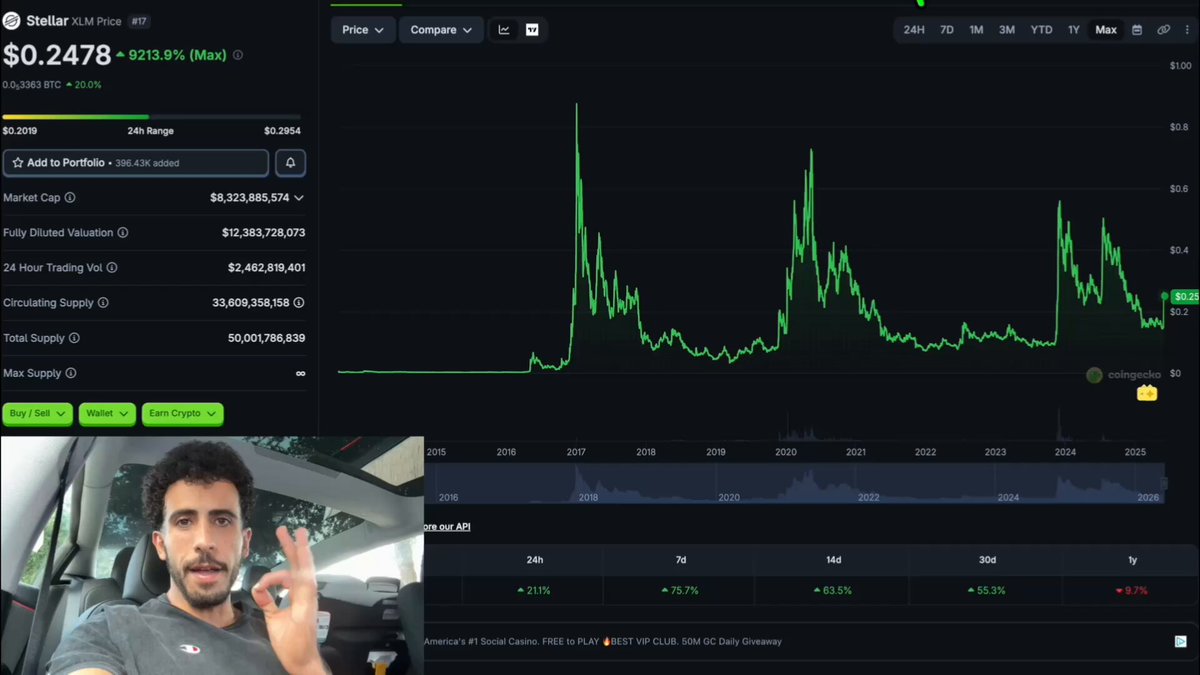Image resolution: width=1200 pixels, height=675 pixels.
Task: Open info icon beside Fully Diluted Valuation
Action: click(123, 233)
